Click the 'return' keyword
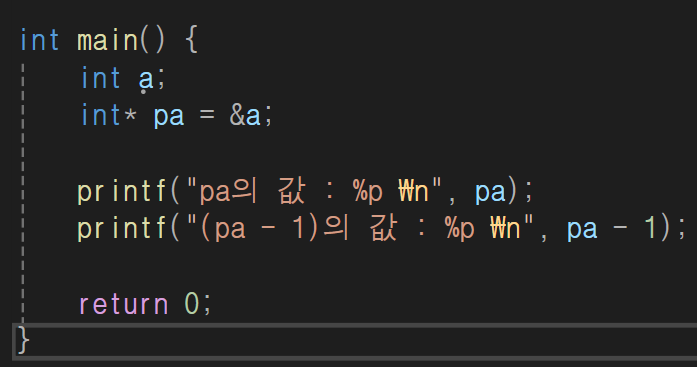This screenshot has height=367, width=697. pyautogui.click(x=124, y=304)
